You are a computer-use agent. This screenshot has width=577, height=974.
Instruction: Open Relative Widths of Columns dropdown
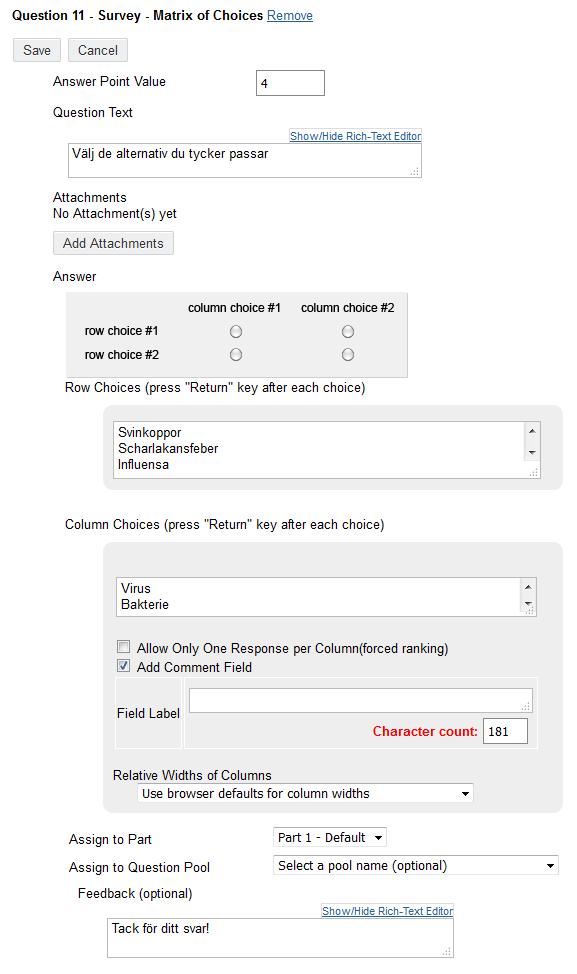(305, 793)
